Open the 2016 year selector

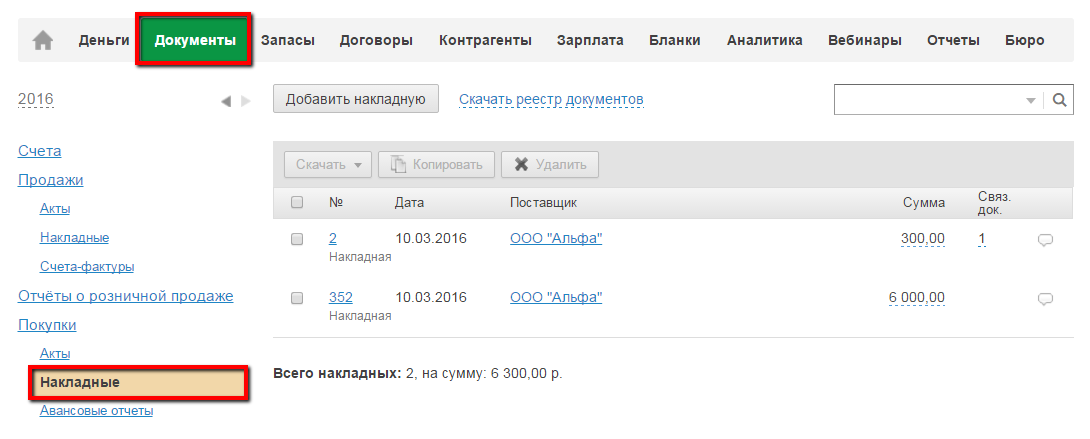coord(36,99)
